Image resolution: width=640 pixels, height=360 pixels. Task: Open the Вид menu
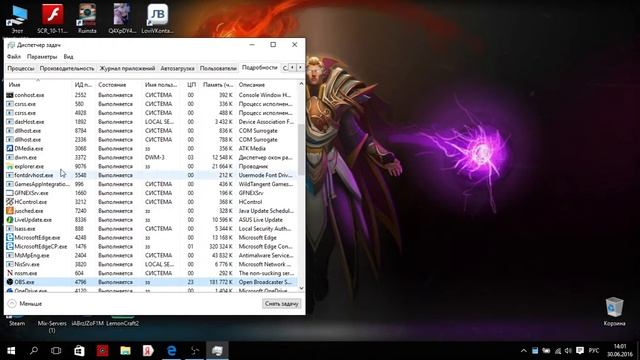pos(68,56)
